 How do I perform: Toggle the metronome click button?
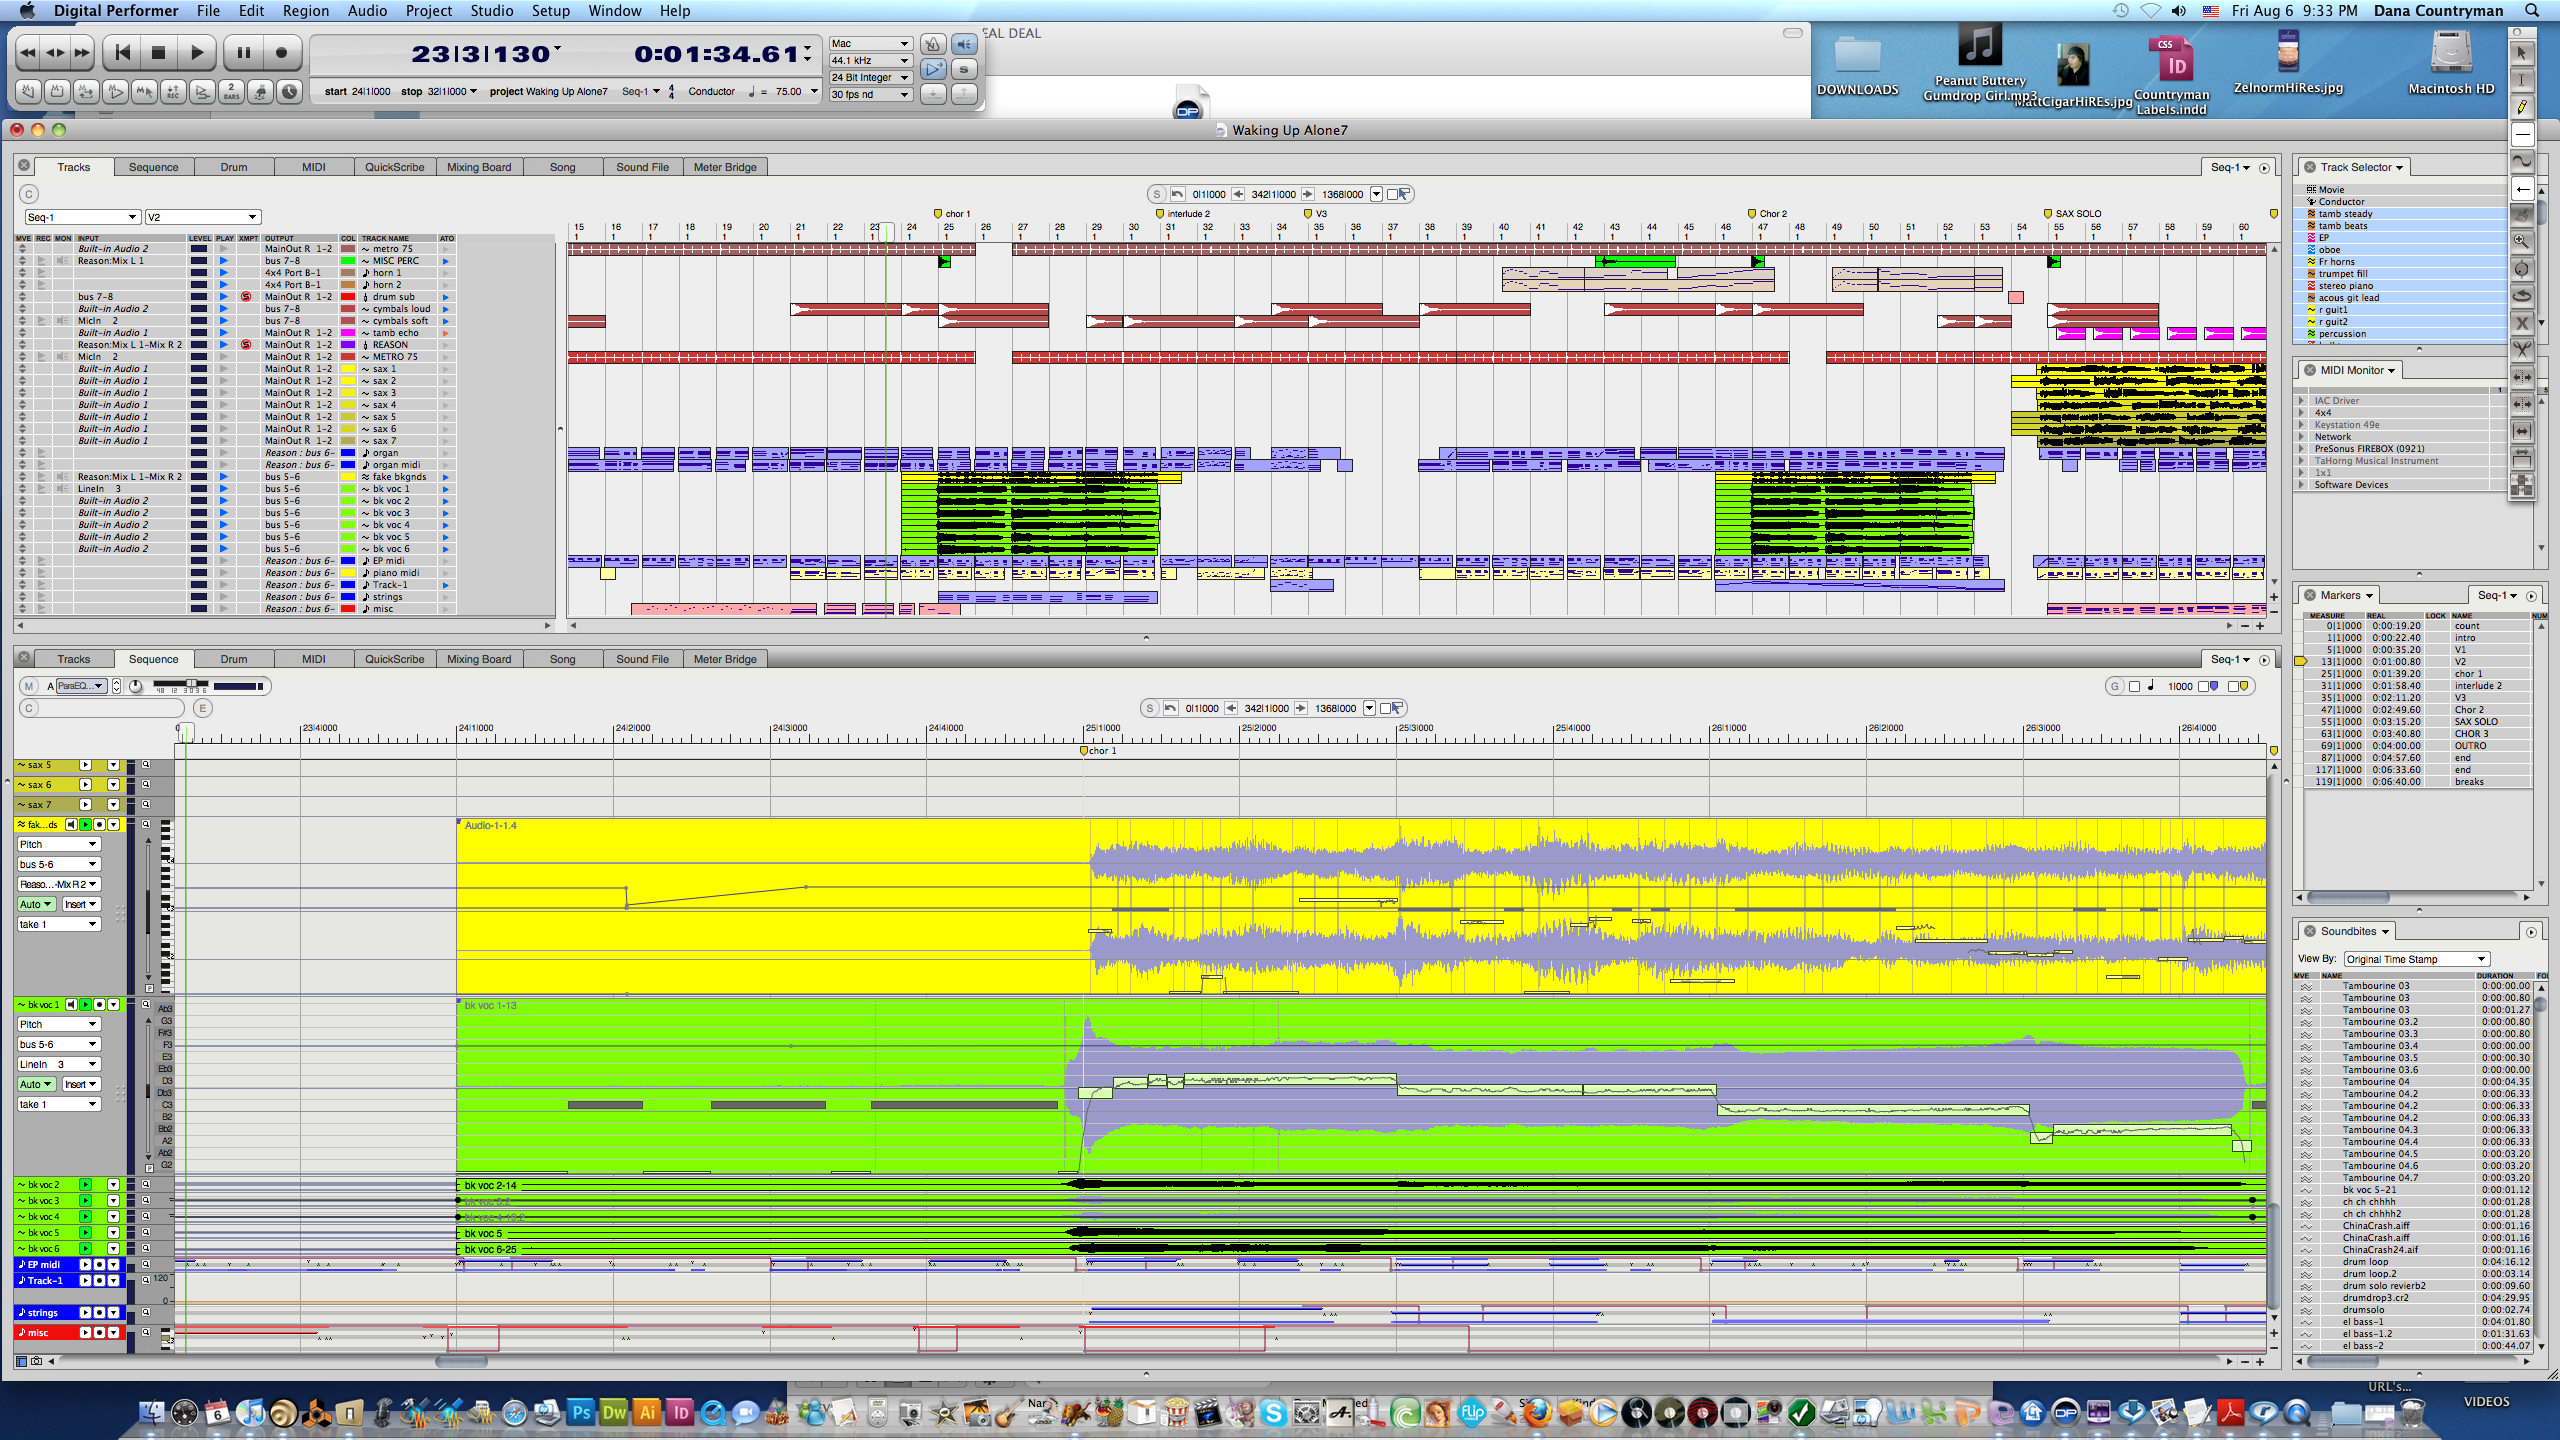pos(932,44)
